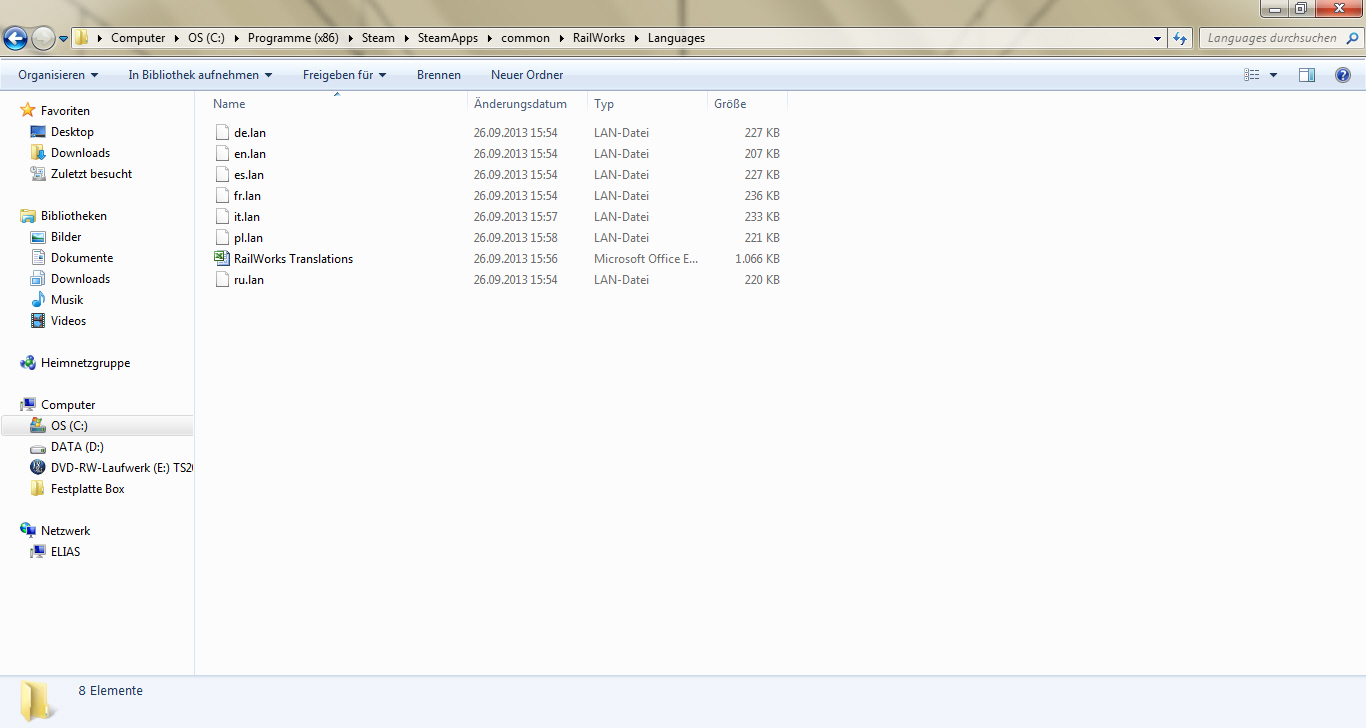Click the folder icon in the address bar
The width and height of the screenshot is (1366, 728).
coord(82,38)
